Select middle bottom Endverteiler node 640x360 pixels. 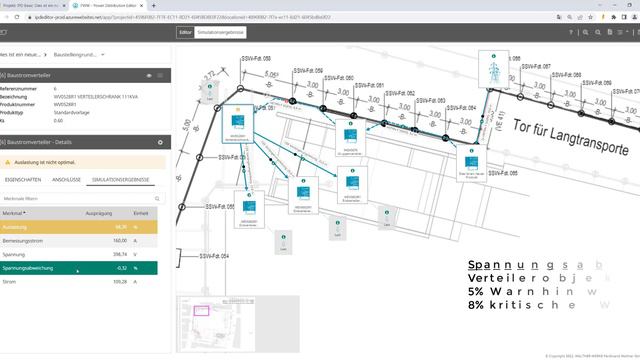tap(303, 195)
